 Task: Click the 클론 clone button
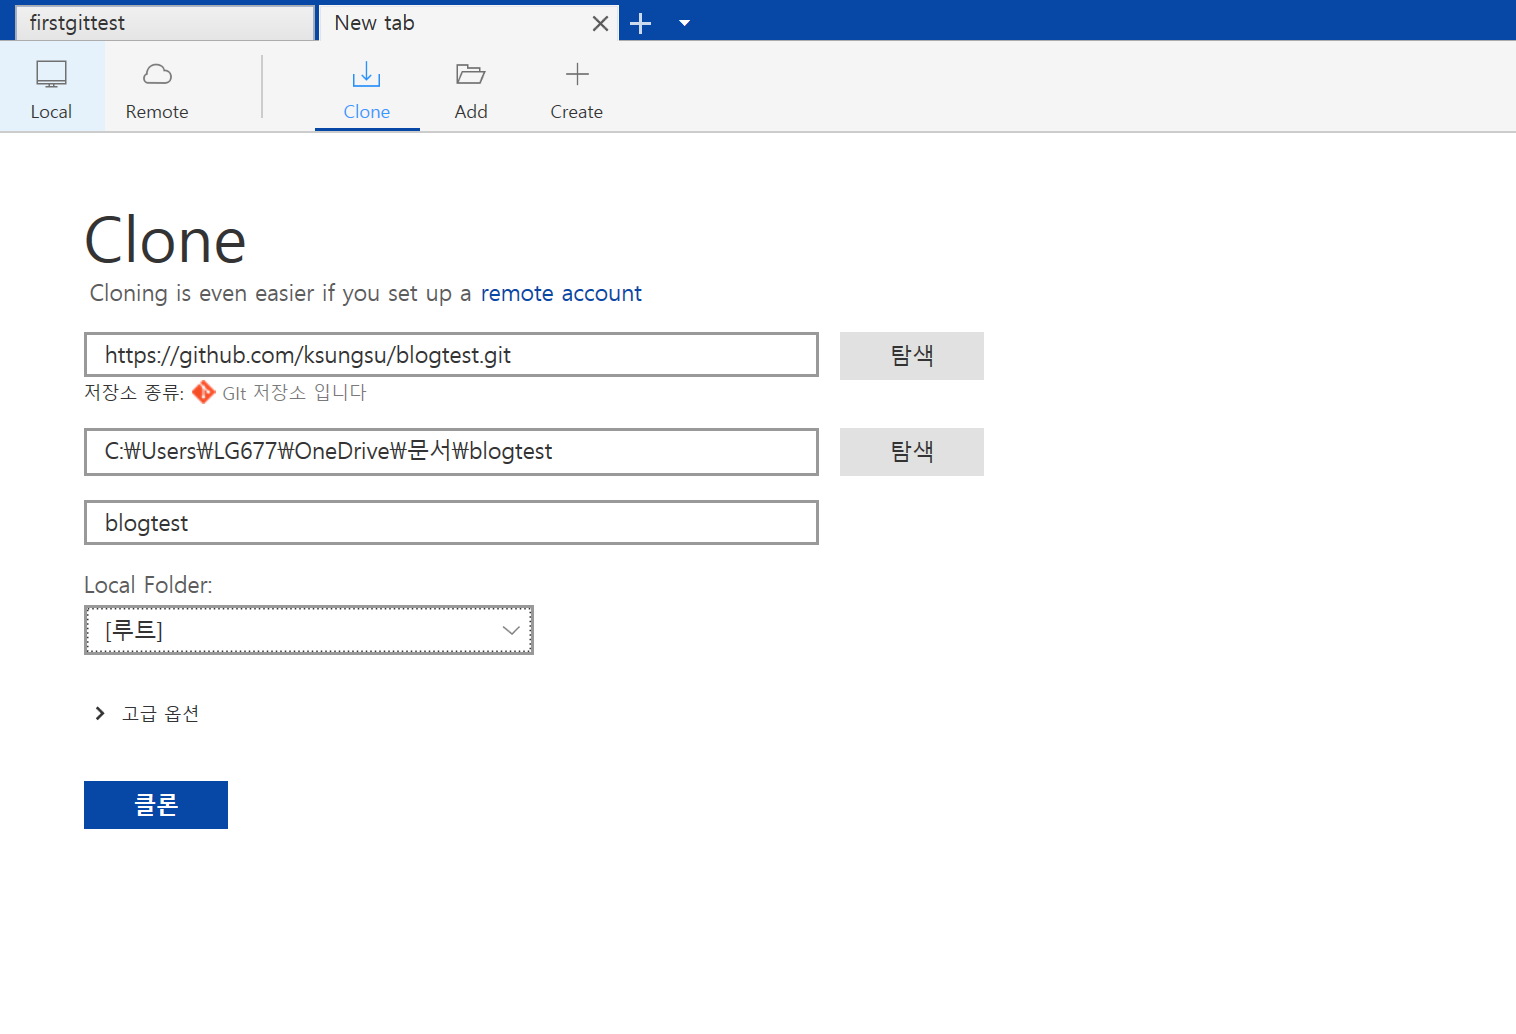point(156,805)
